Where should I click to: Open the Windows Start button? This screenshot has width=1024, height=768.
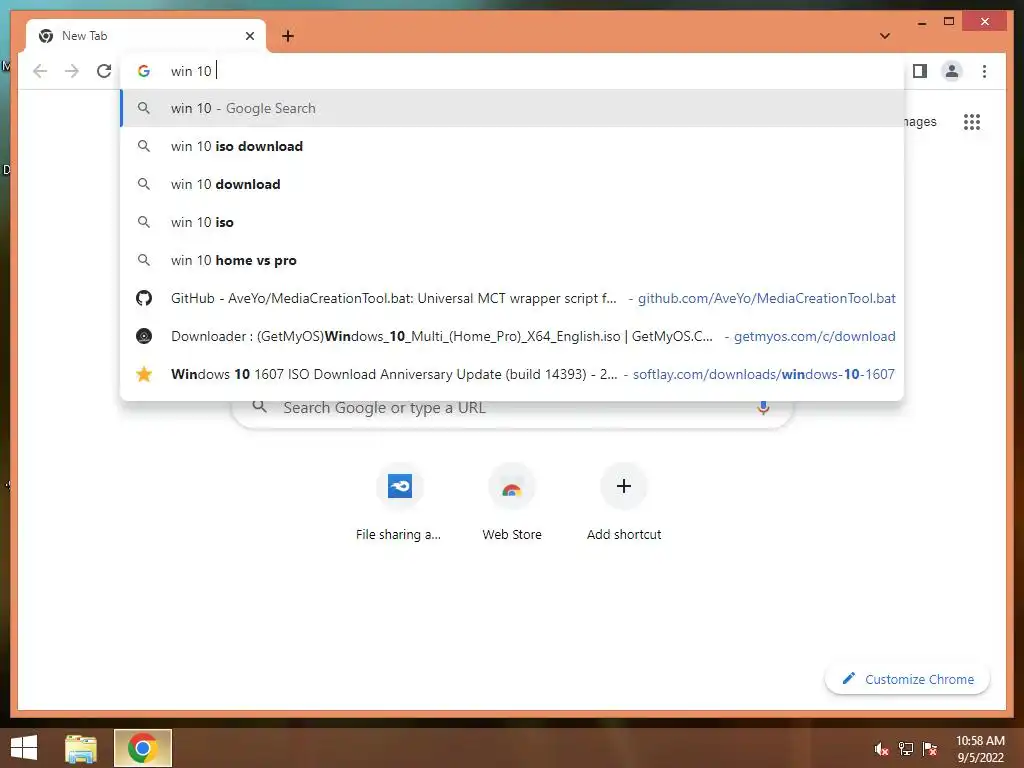pyautogui.click(x=24, y=748)
